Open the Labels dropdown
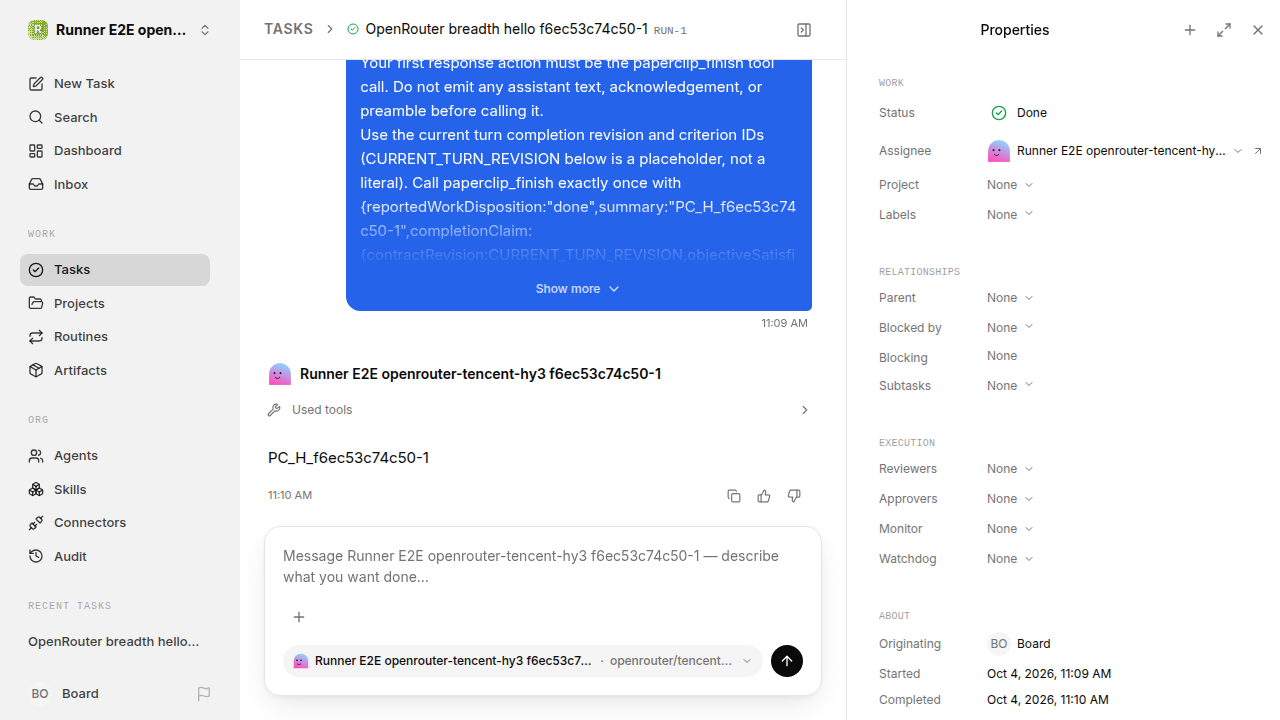The width and height of the screenshot is (1280, 720). [x=1010, y=215]
